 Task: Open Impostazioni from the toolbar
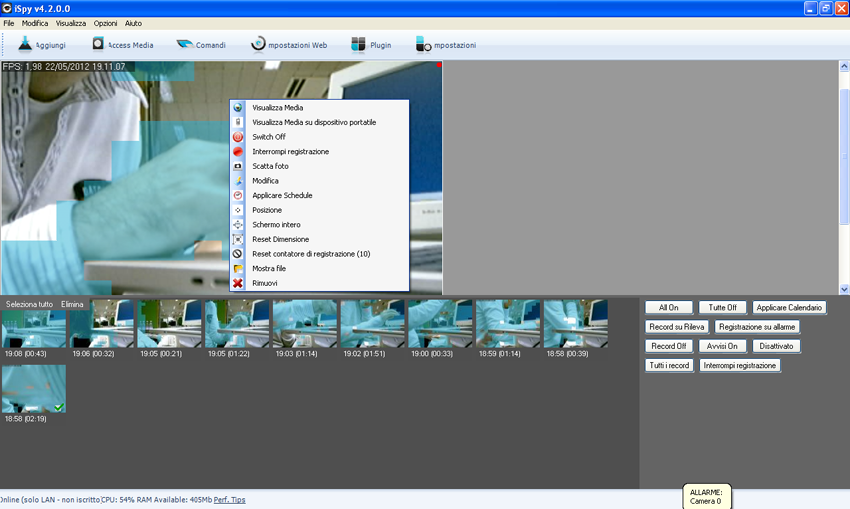pos(423,44)
